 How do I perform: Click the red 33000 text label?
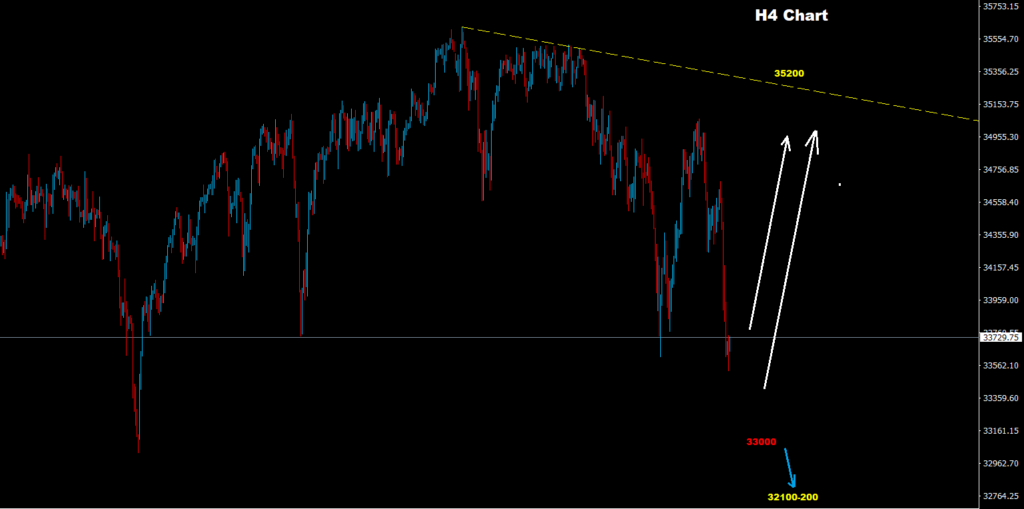[x=761, y=442]
